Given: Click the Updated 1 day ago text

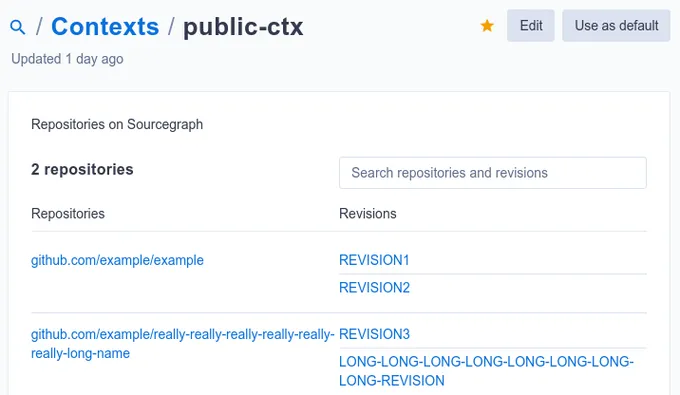Looking at the screenshot, I should 67,59.
